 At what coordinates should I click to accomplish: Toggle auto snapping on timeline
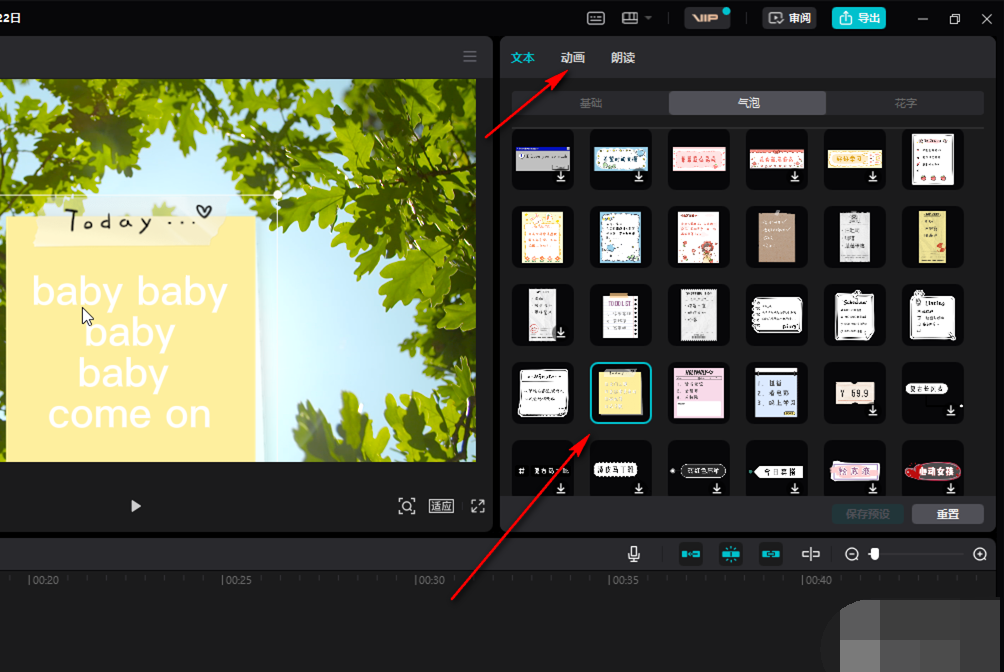731,554
